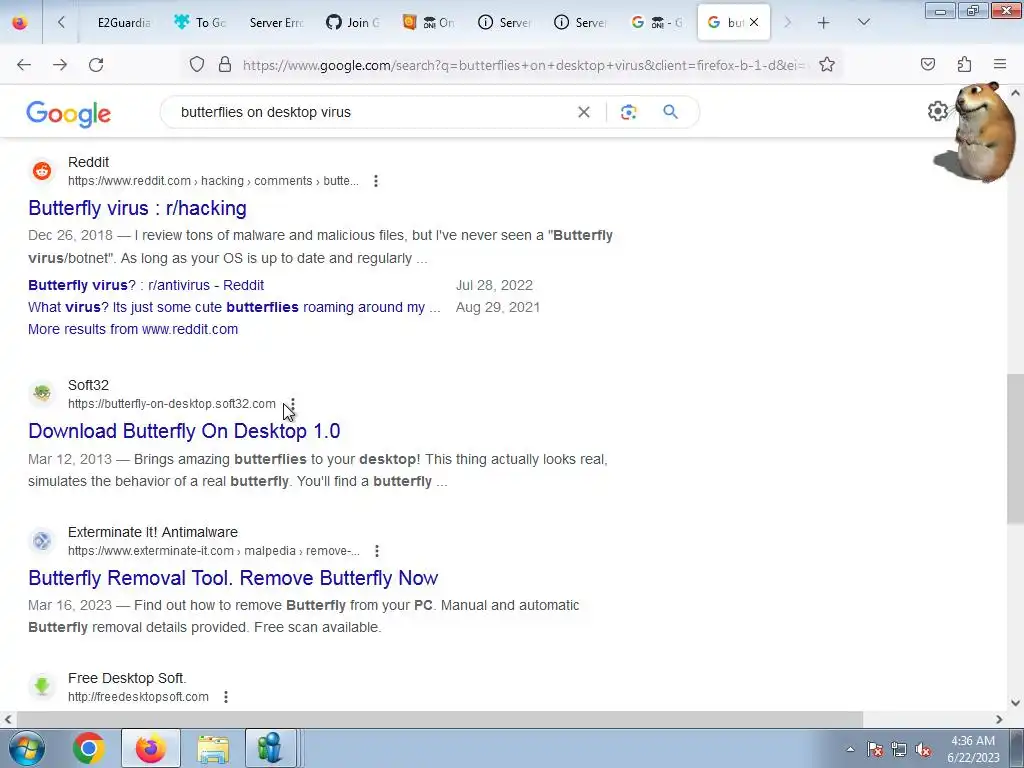Image resolution: width=1024 pixels, height=768 pixels.
Task: Open the Download Butterfly On Desktop 1.0 result
Action: point(184,431)
